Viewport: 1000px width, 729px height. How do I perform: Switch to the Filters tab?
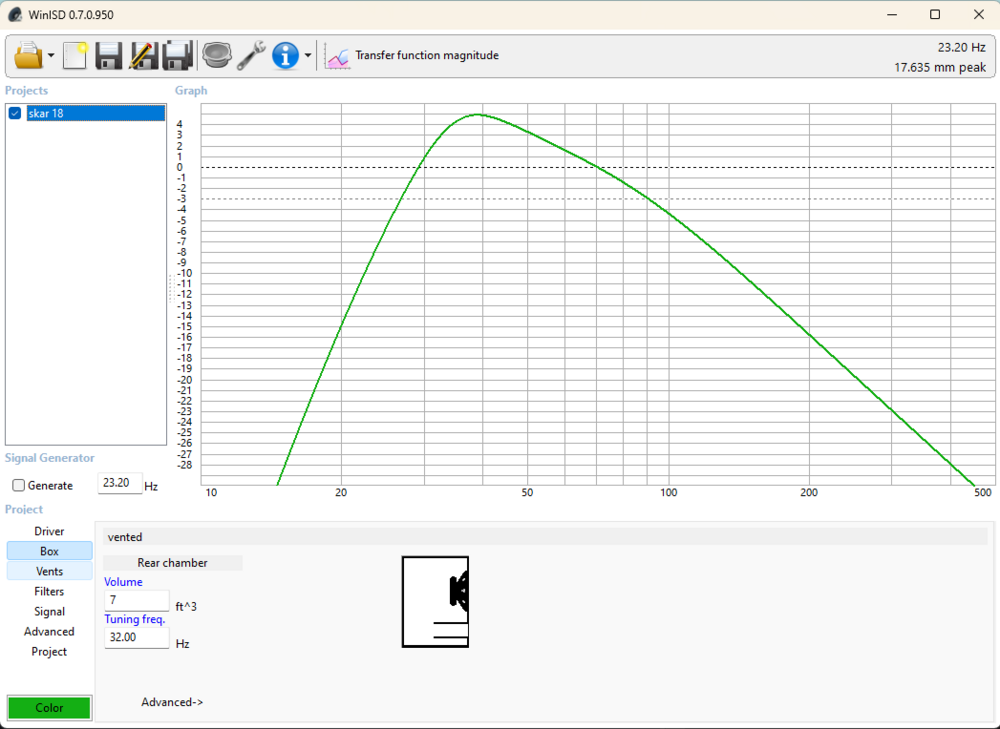pyautogui.click(x=49, y=591)
